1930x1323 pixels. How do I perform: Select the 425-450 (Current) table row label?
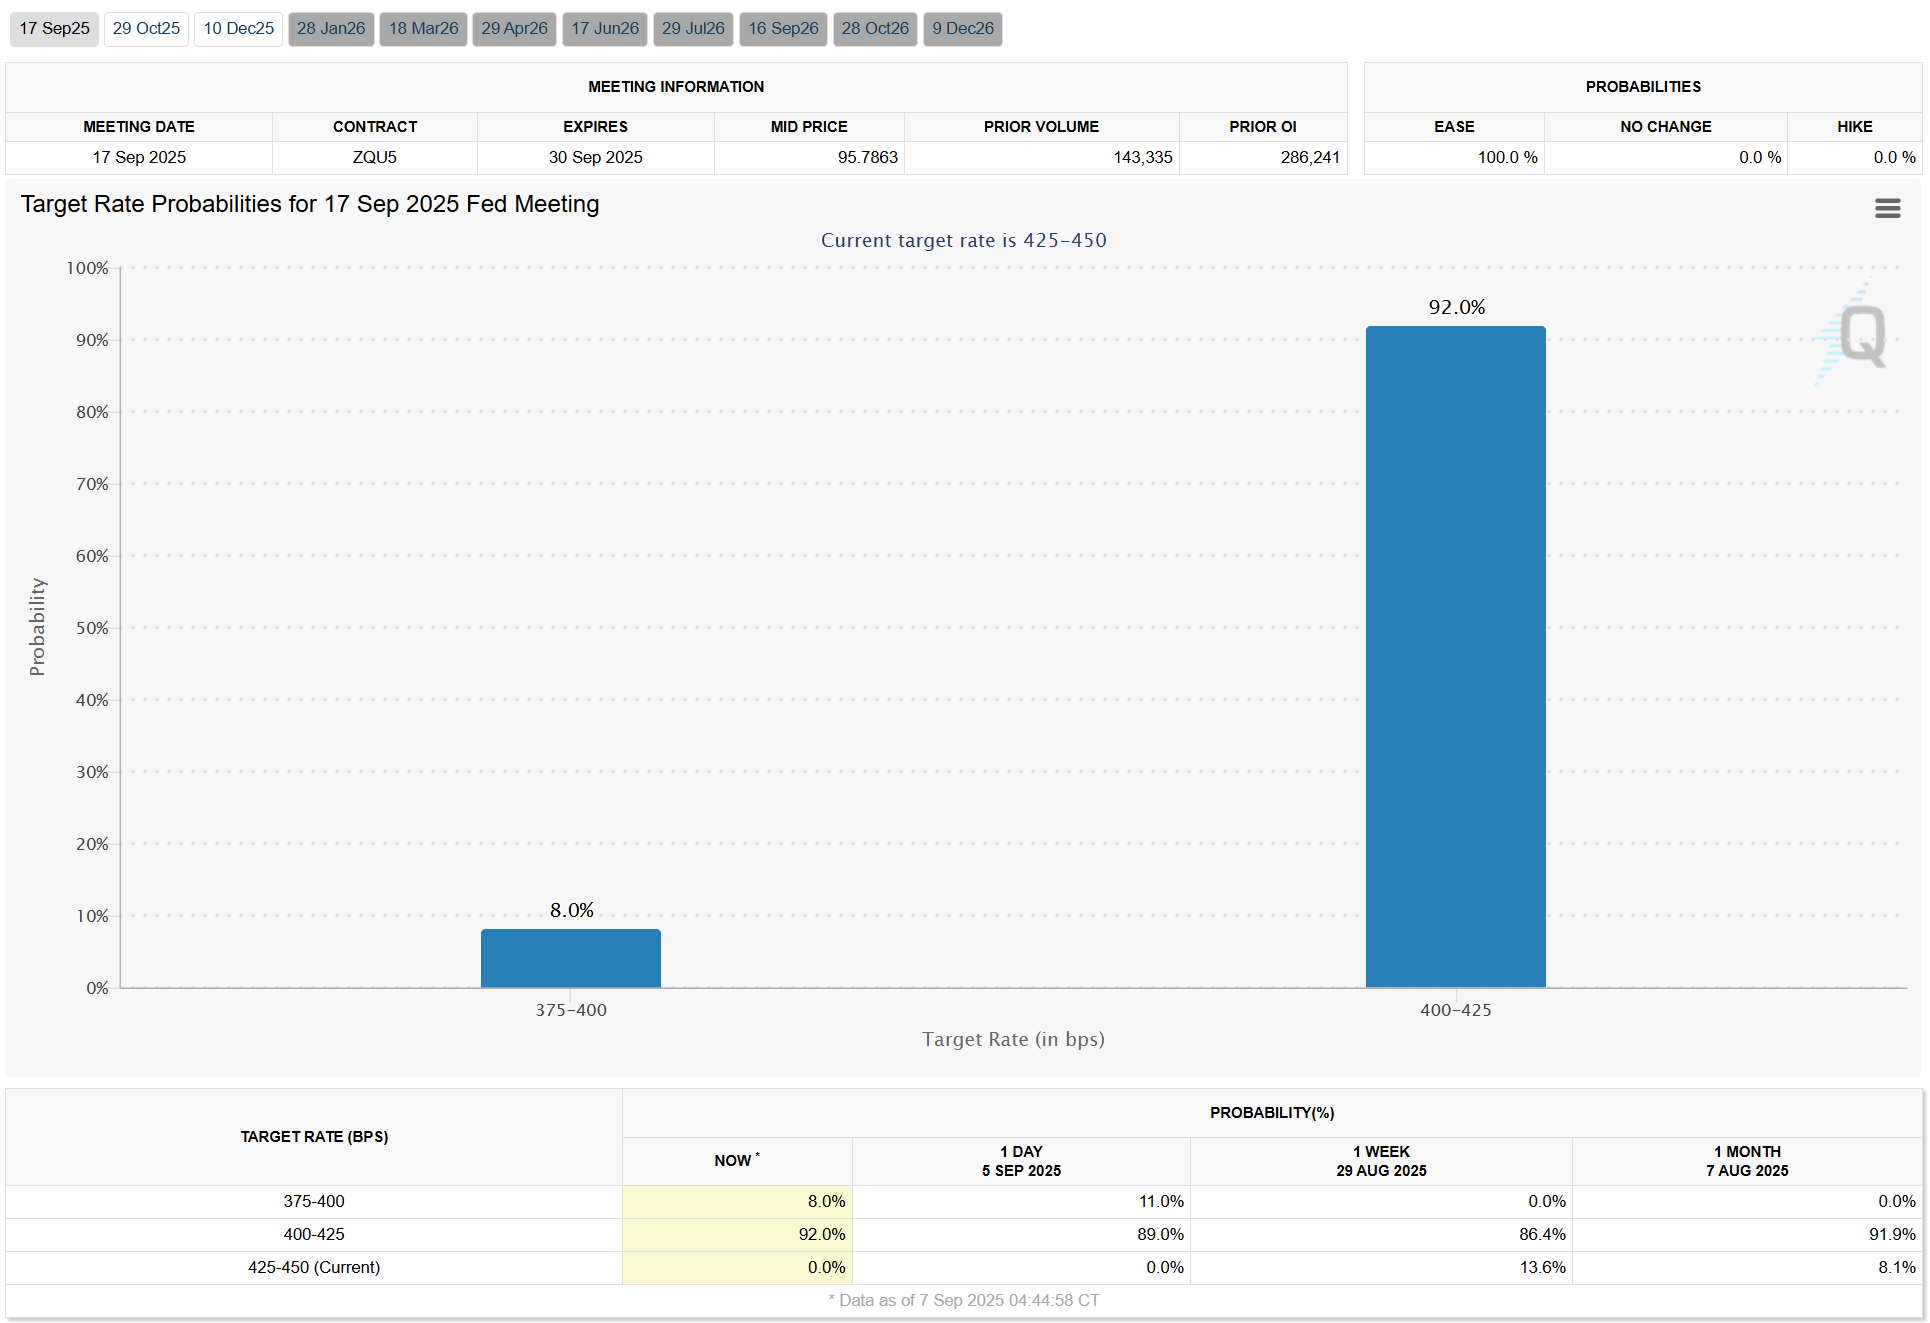pyautogui.click(x=313, y=1267)
